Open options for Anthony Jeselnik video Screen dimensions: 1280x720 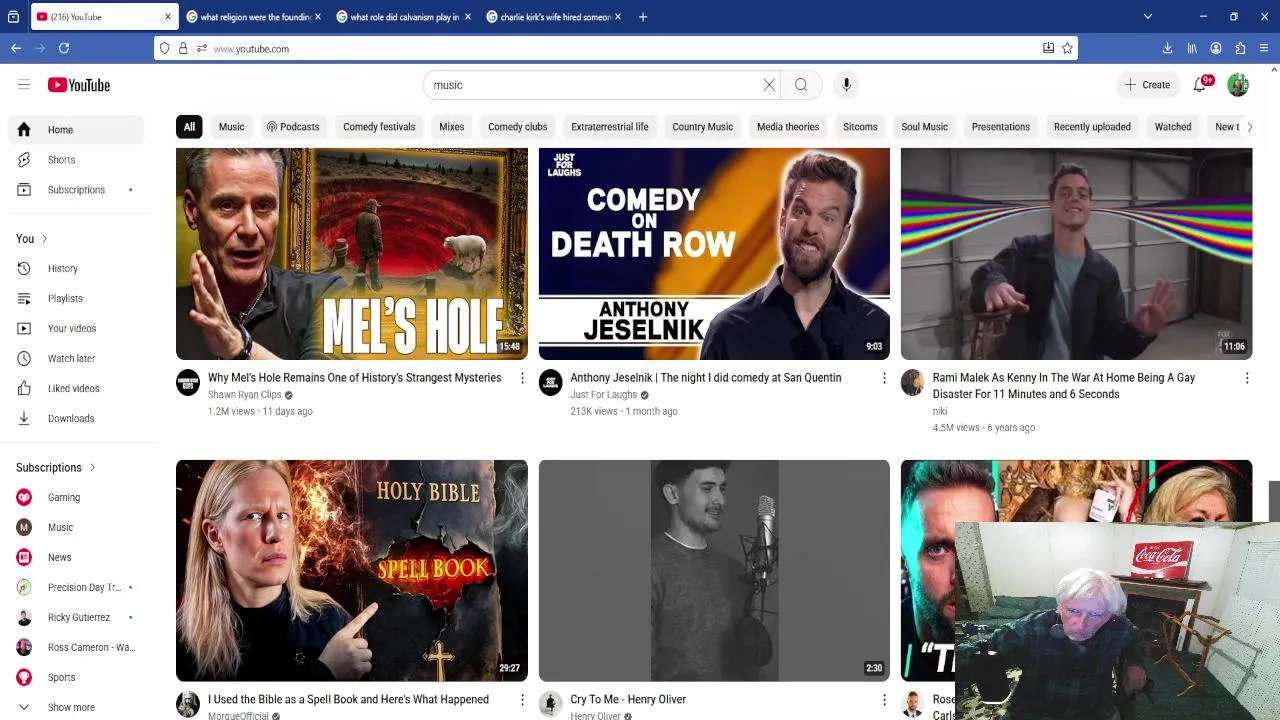coord(884,378)
